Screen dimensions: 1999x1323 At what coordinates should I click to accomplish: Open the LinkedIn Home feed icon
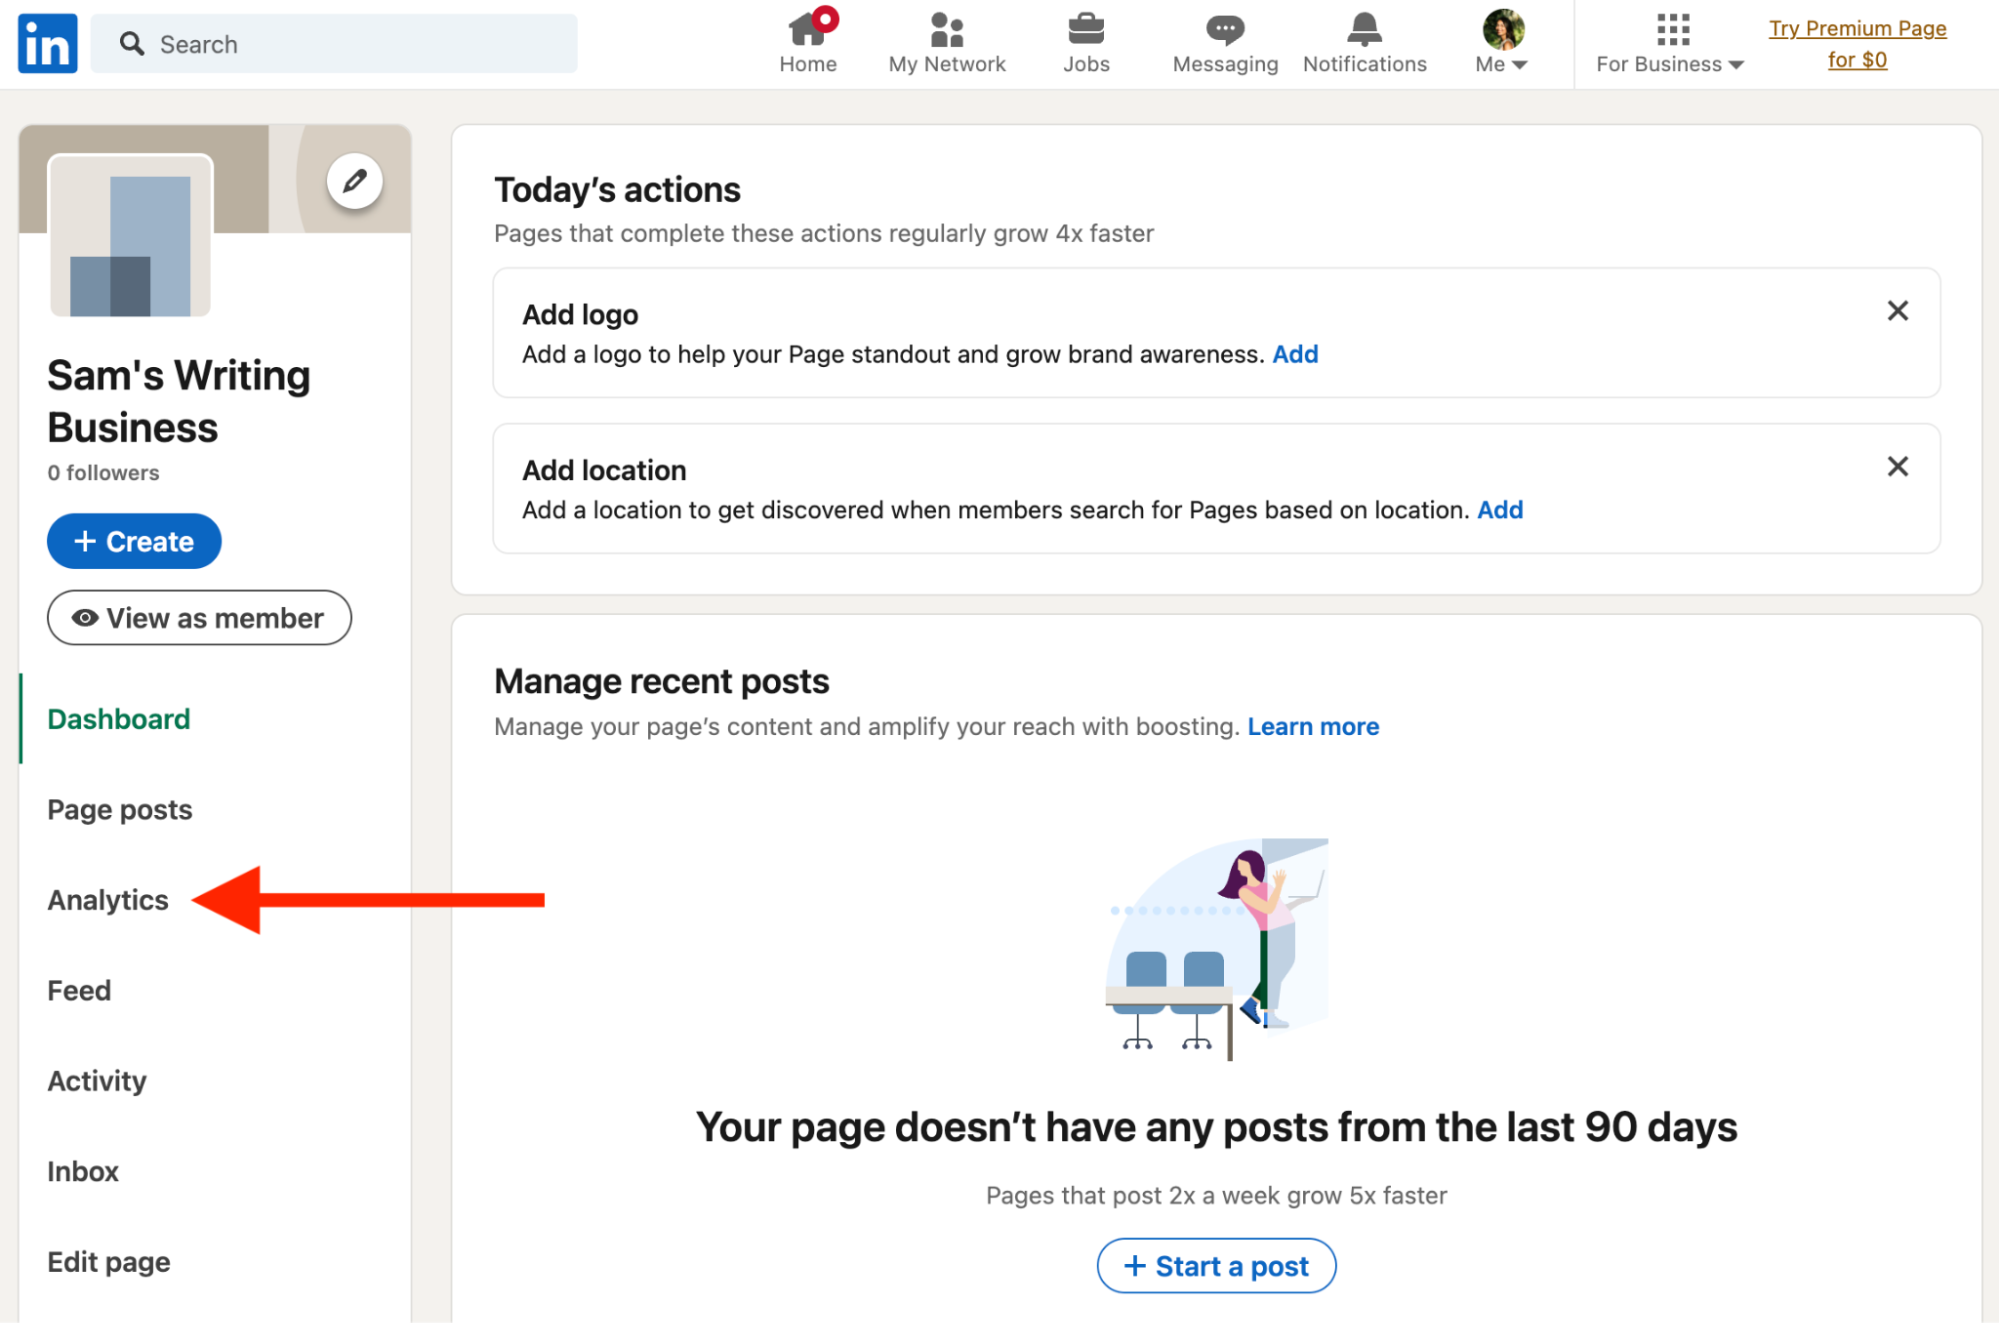pyautogui.click(x=808, y=30)
